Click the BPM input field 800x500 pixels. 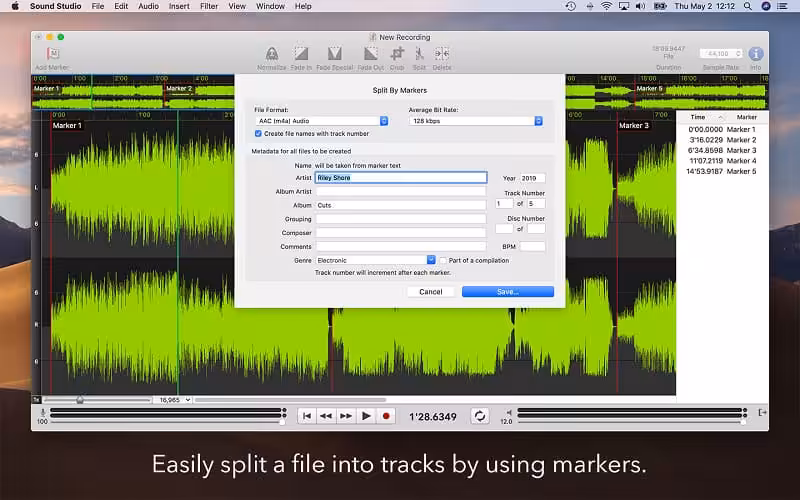pyautogui.click(x=533, y=246)
